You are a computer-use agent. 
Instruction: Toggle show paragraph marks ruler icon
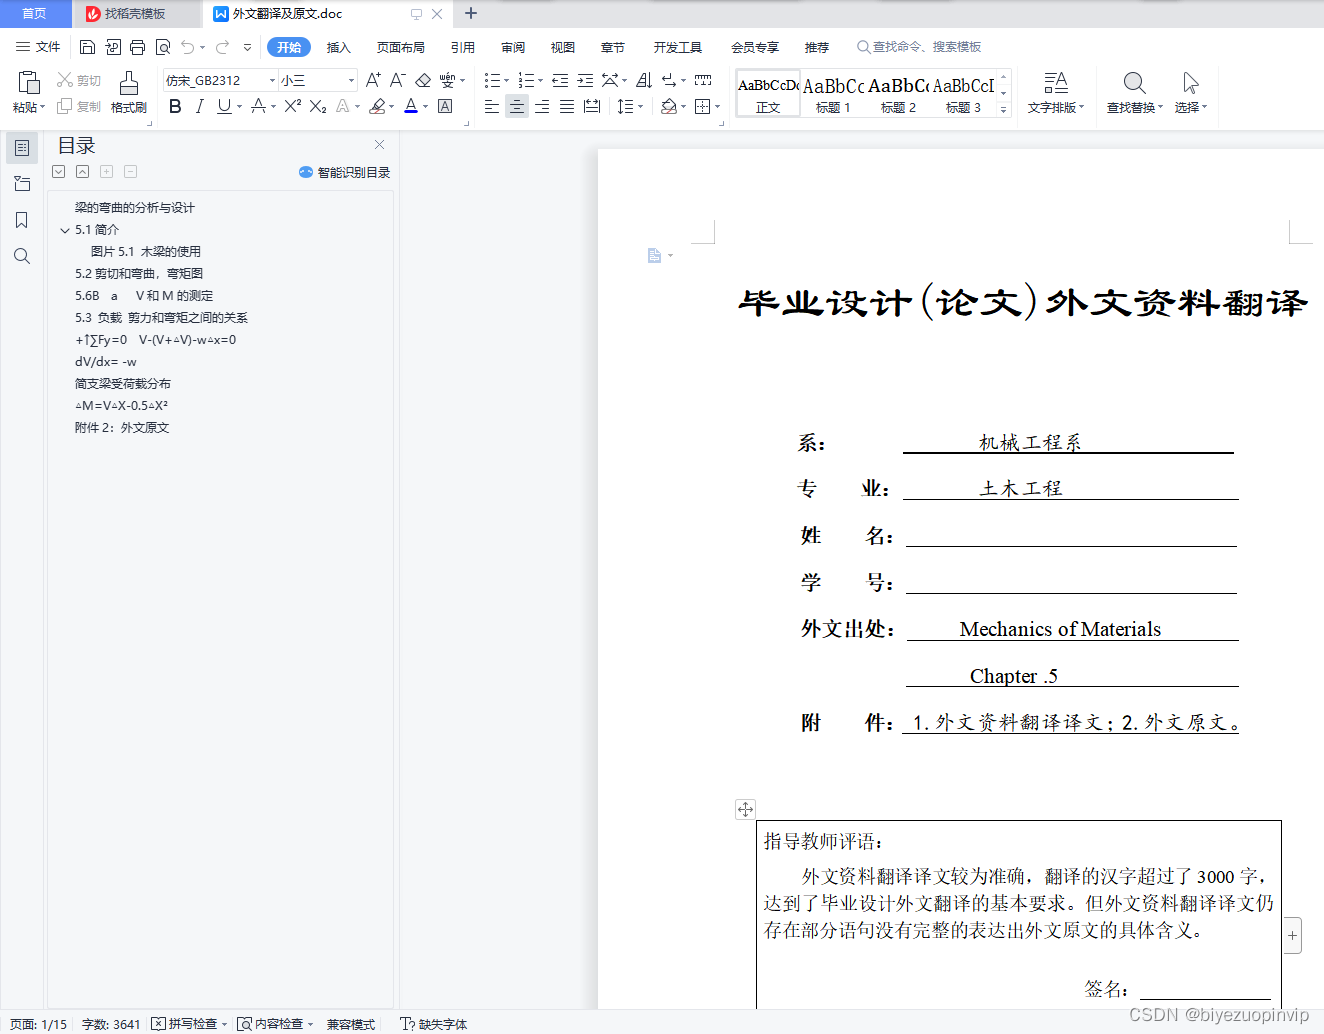[703, 80]
